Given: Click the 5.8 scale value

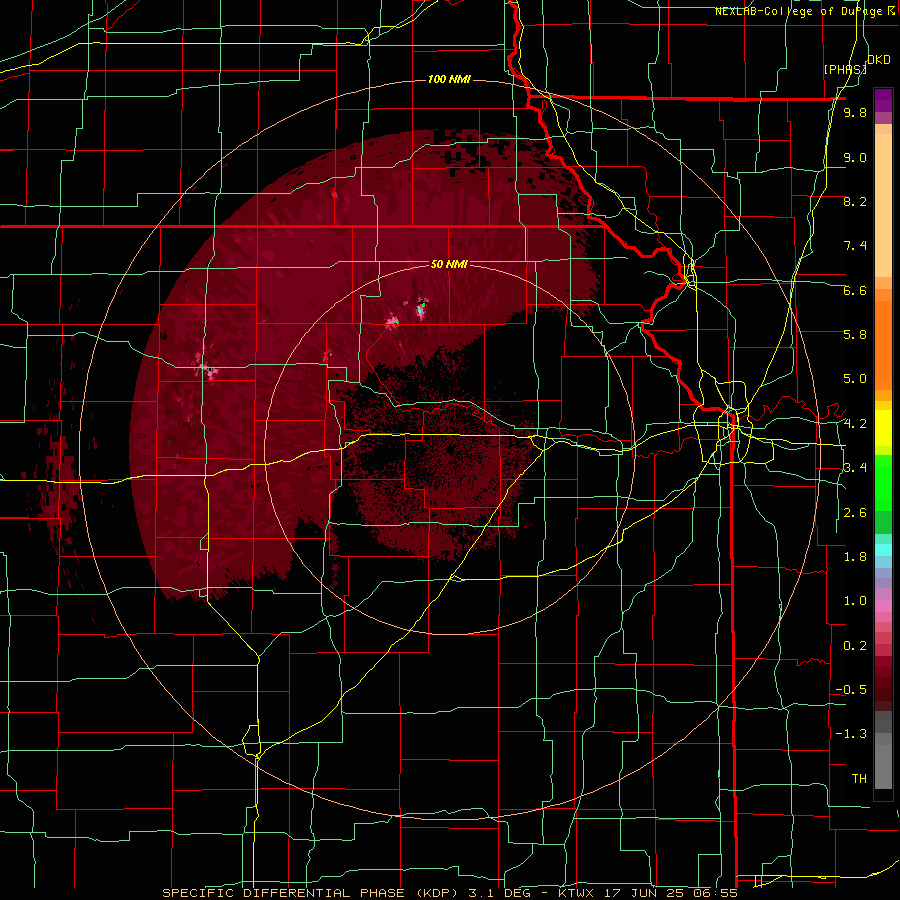Looking at the screenshot, I should click(x=855, y=335).
